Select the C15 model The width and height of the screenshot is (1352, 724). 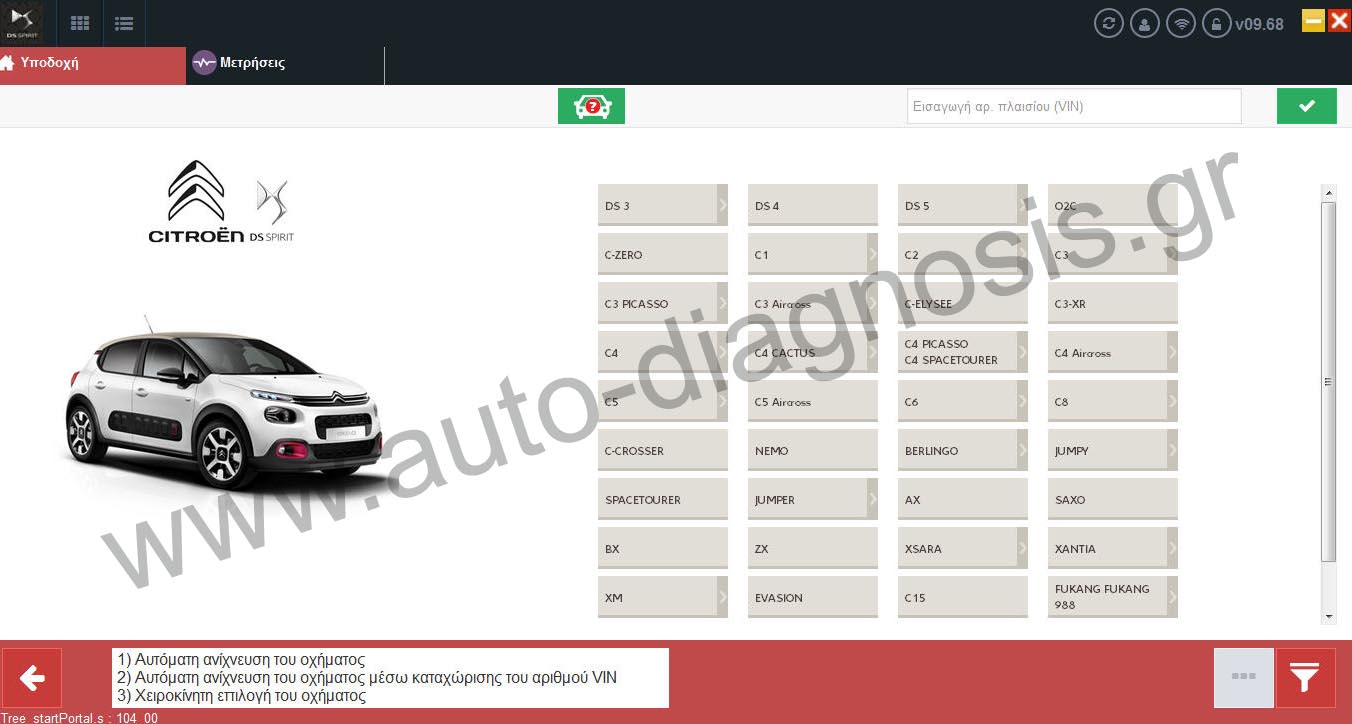pos(963,597)
